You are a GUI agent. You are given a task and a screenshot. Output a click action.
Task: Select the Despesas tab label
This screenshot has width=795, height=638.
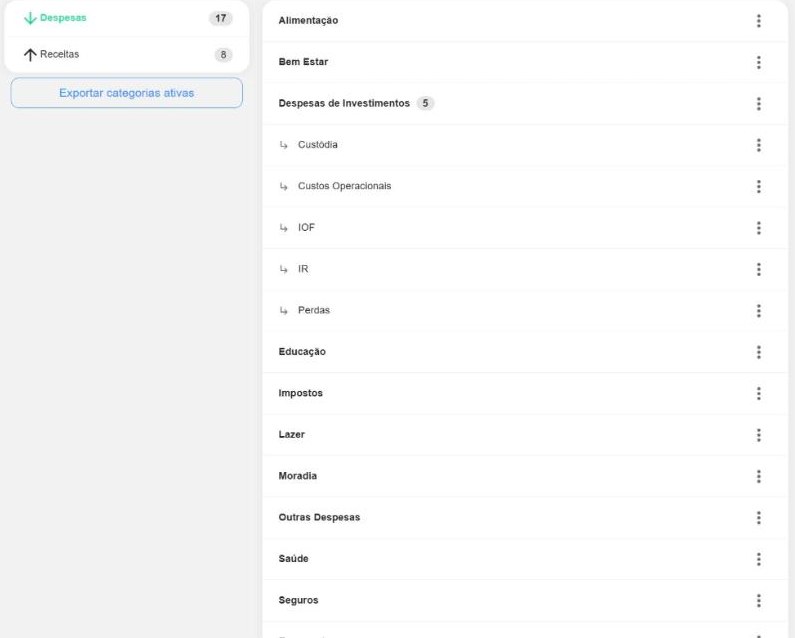tap(63, 18)
